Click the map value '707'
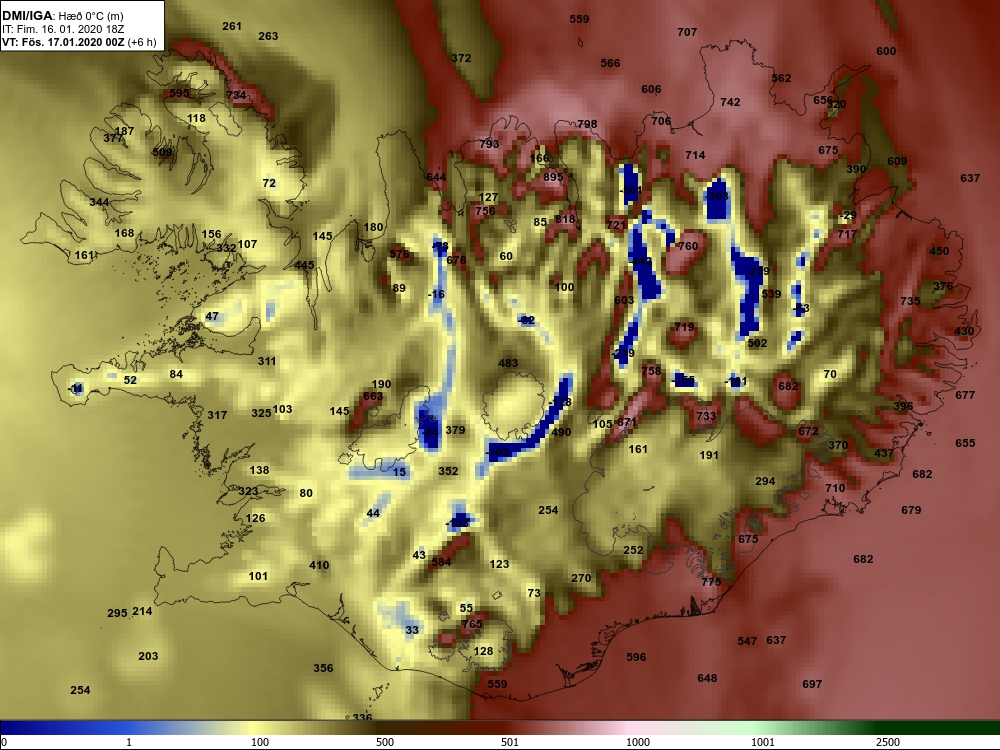 [687, 32]
